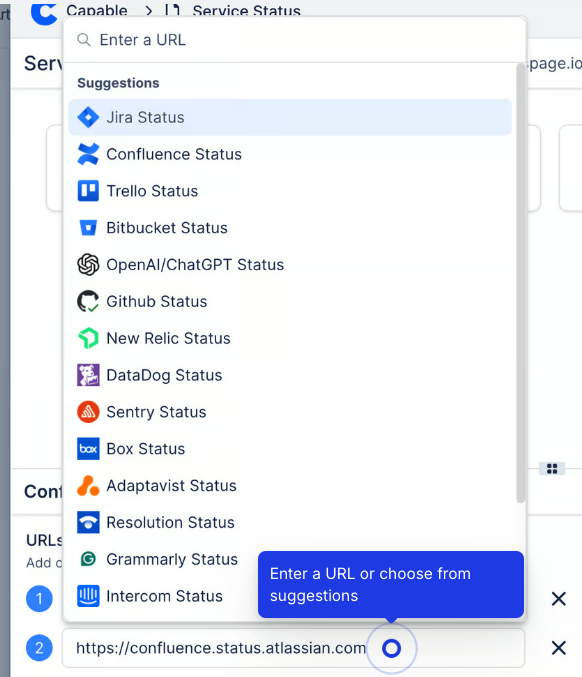Pick the Trello Status icon
The height and width of the screenshot is (677, 582).
[88, 191]
